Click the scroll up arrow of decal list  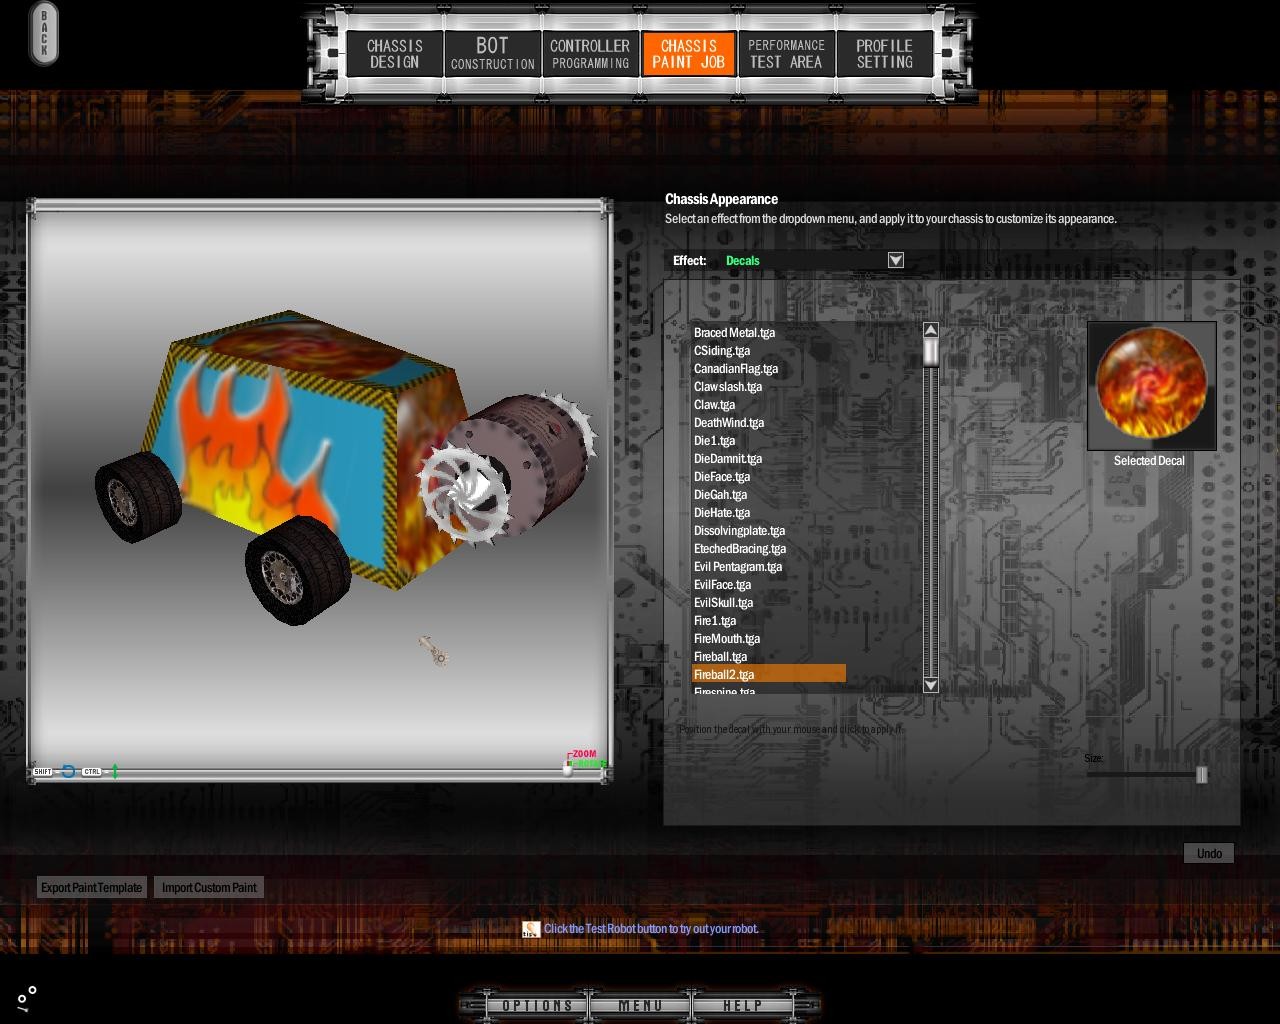pyautogui.click(x=931, y=330)
